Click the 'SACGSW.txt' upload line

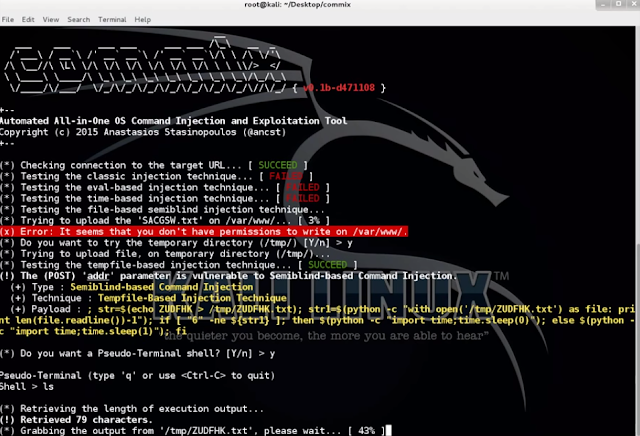(165, 220)
